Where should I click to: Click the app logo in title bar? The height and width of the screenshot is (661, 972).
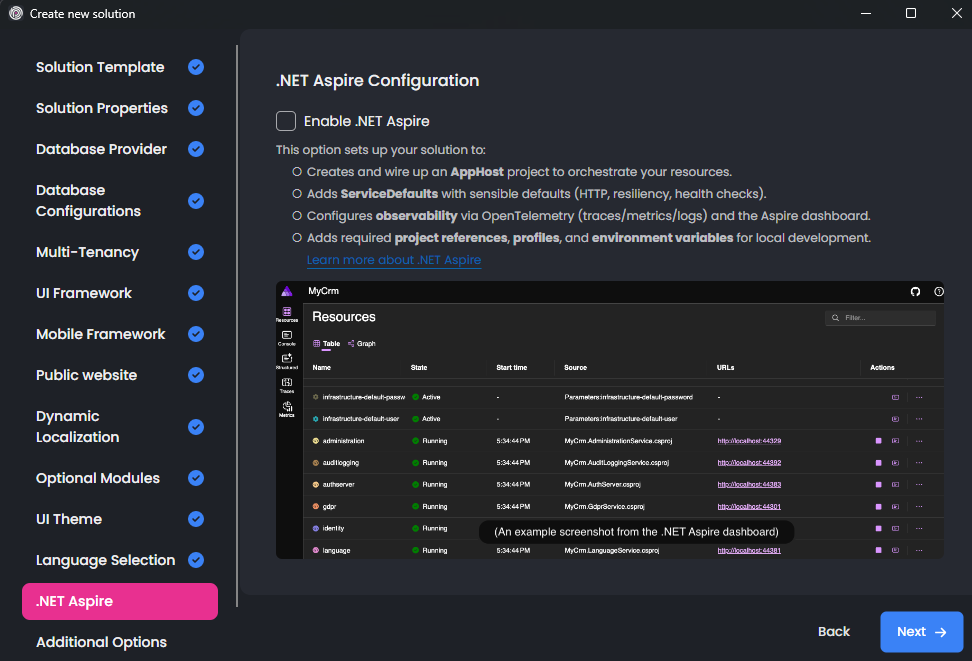(15, 14)
